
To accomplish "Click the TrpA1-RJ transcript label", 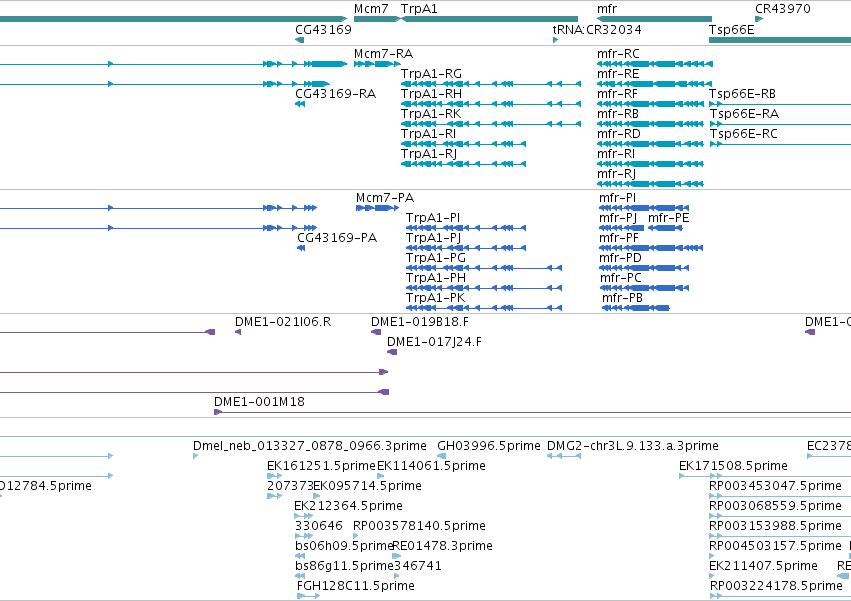I will tap(429, 154).
